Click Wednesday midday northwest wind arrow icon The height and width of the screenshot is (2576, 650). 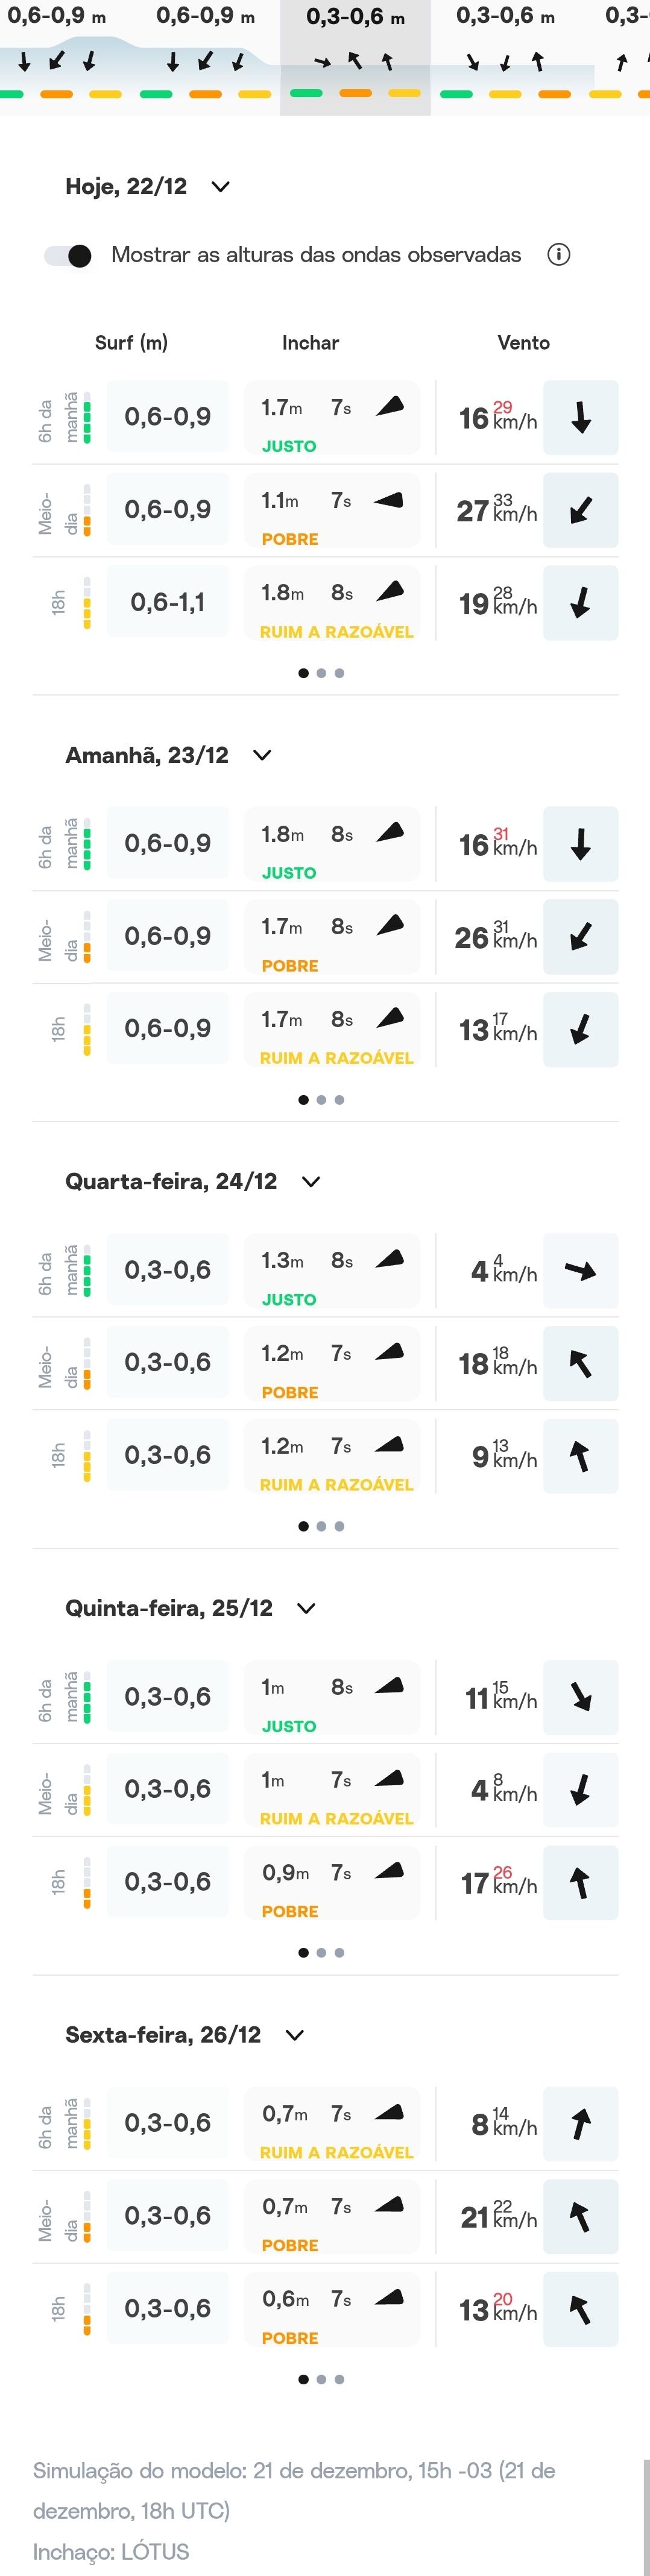(x=580, y=1364)
